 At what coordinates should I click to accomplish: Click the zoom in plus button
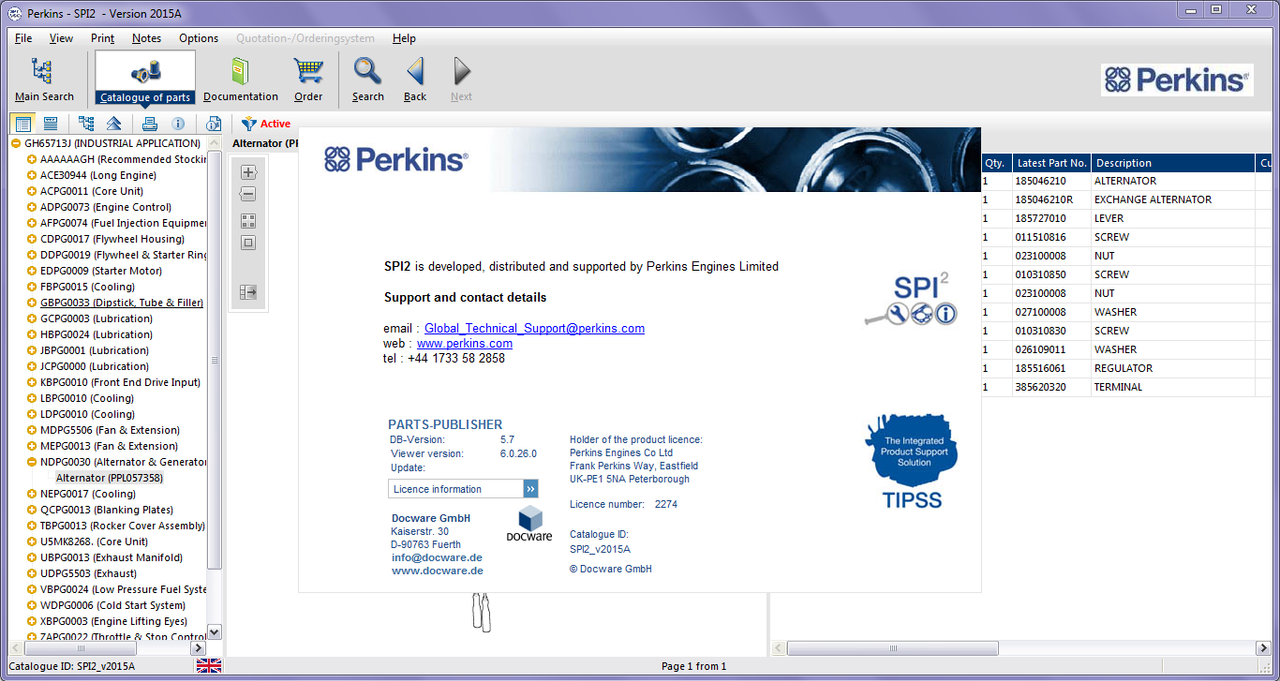tap(249, 172)
